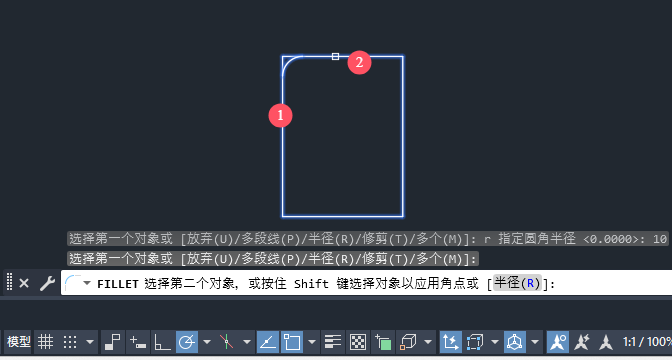
Task: Toggle 3D object snap icon
Action: tap(408, 342)
